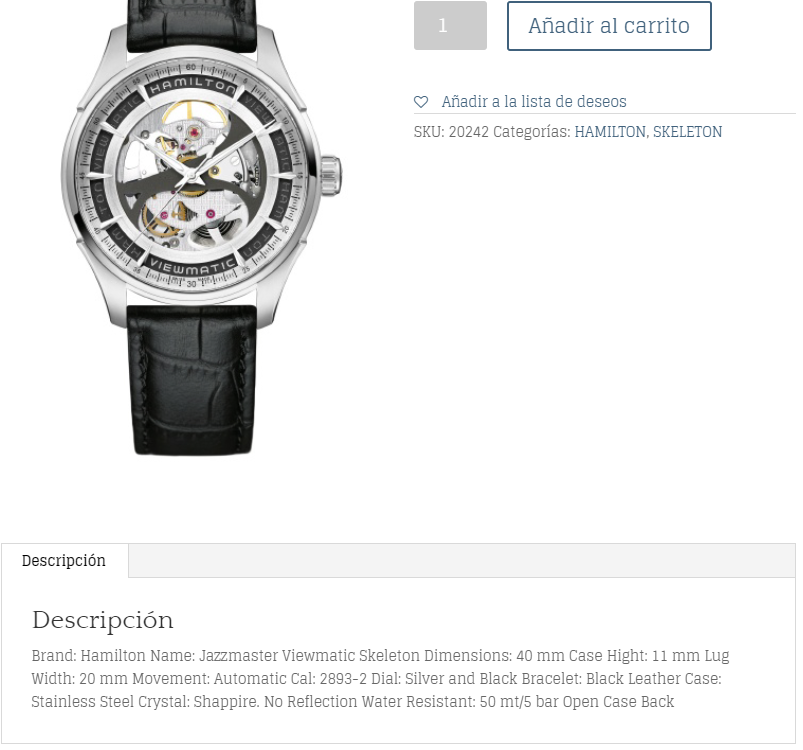
Task: Click the lower black leather strap
Action: 193,380
